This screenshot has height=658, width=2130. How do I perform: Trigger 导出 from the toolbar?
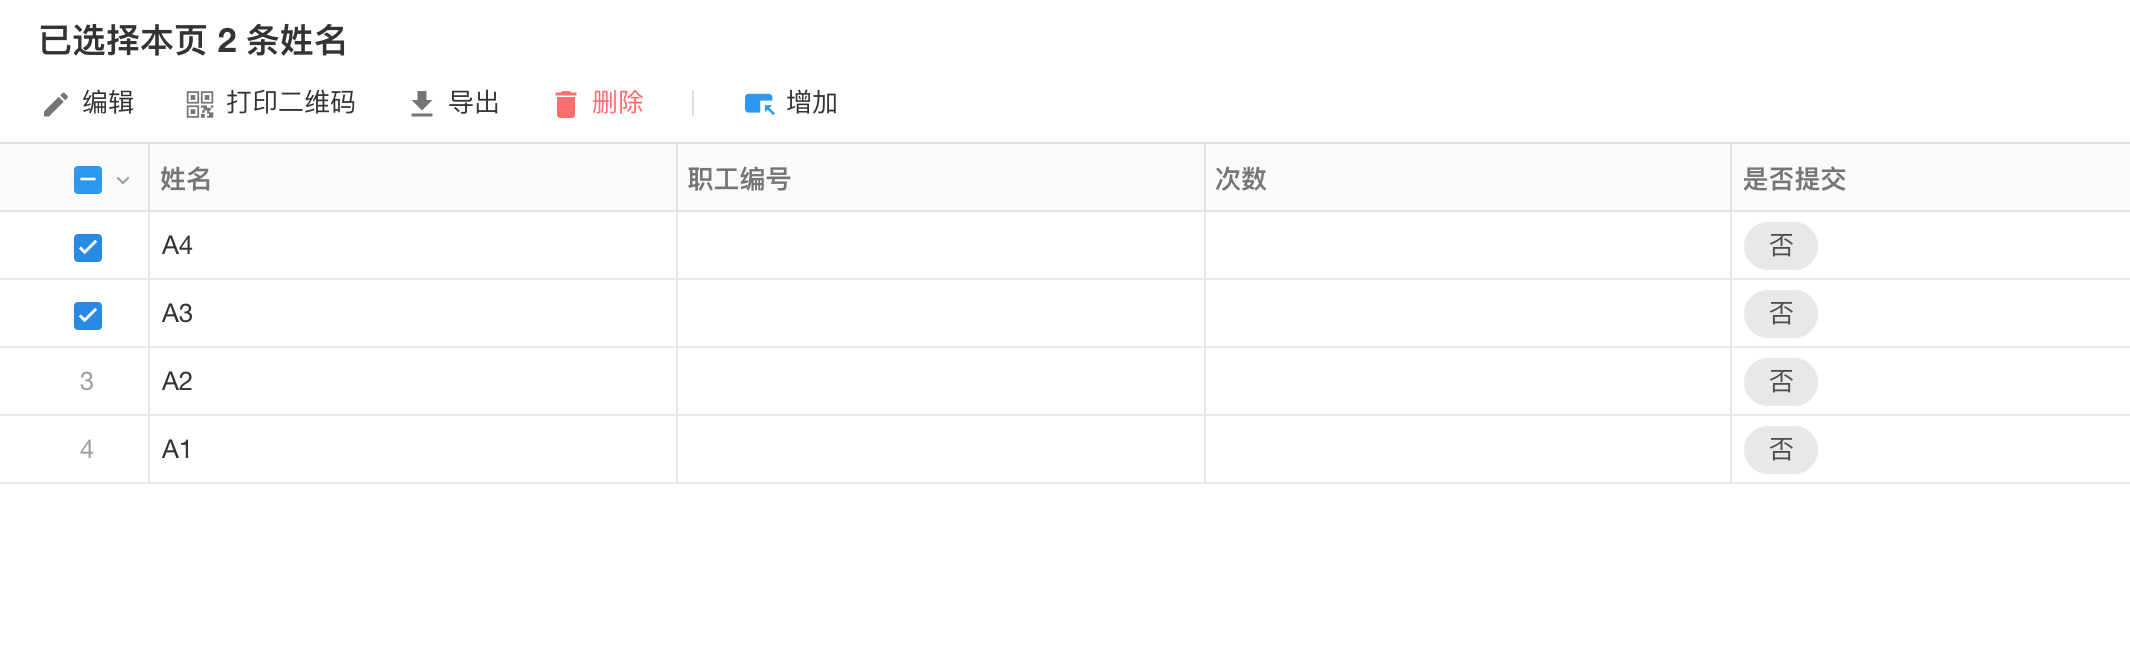point(475,103)
